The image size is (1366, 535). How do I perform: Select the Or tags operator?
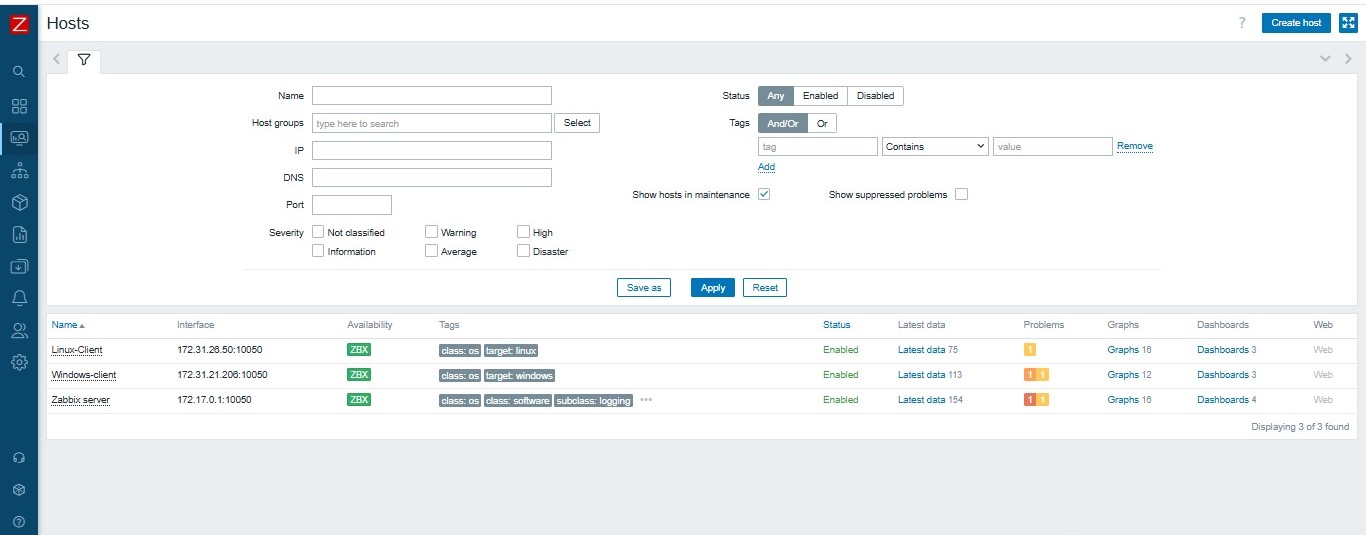[822, 124]
